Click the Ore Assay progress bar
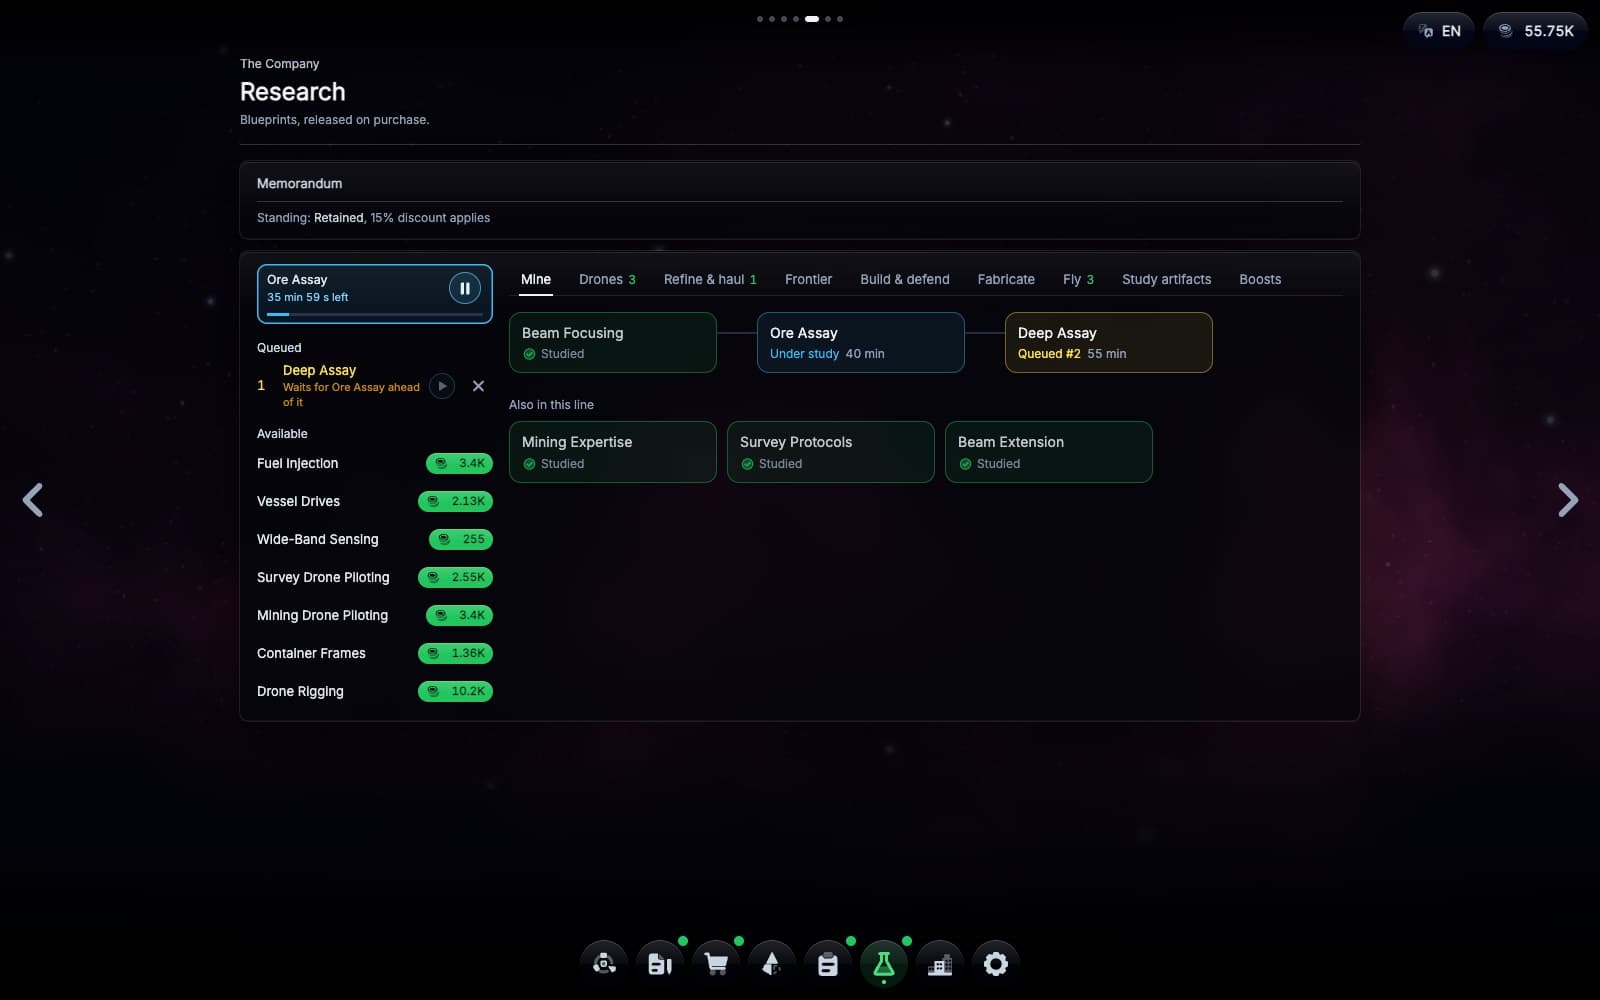Screen dimensions: 1600x1000 [375, 315]
